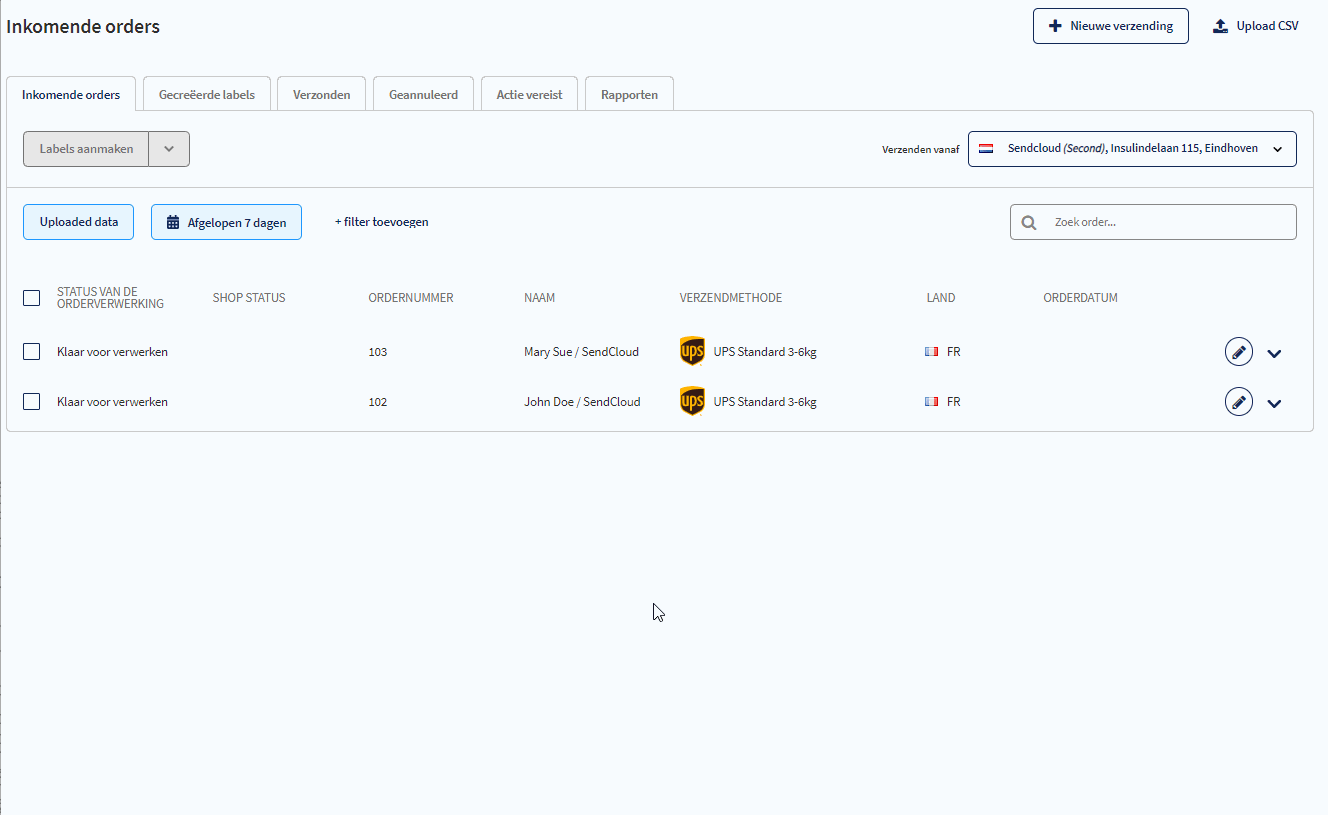
Task: Open the Verzonden tab
Action: [x=321, y=95]
